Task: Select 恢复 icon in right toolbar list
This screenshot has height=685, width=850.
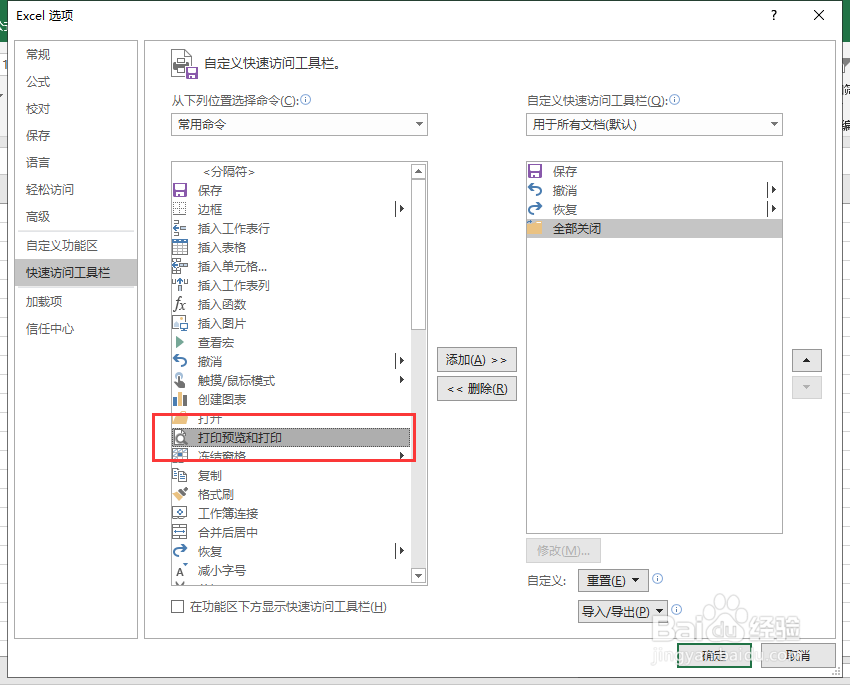Action: 535,209
